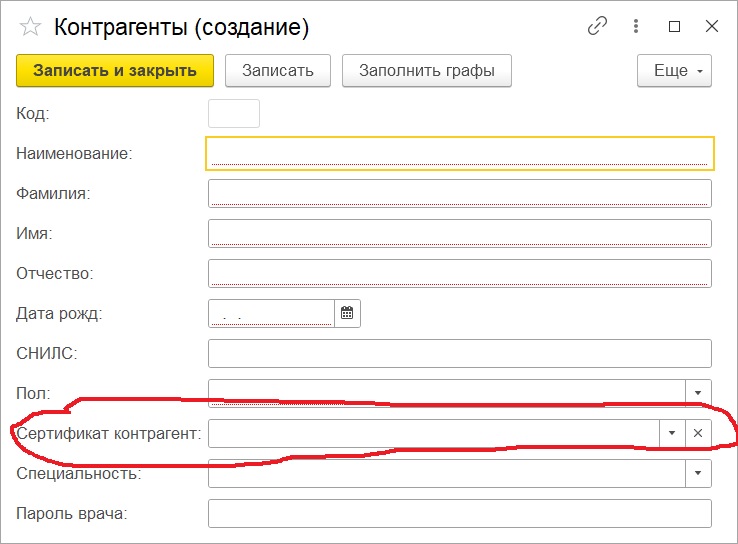Click the Дата рожд date input
Image resolution: width=738 pixels, height=544 pixels.
pyautogui.click(x=271, y=313)
